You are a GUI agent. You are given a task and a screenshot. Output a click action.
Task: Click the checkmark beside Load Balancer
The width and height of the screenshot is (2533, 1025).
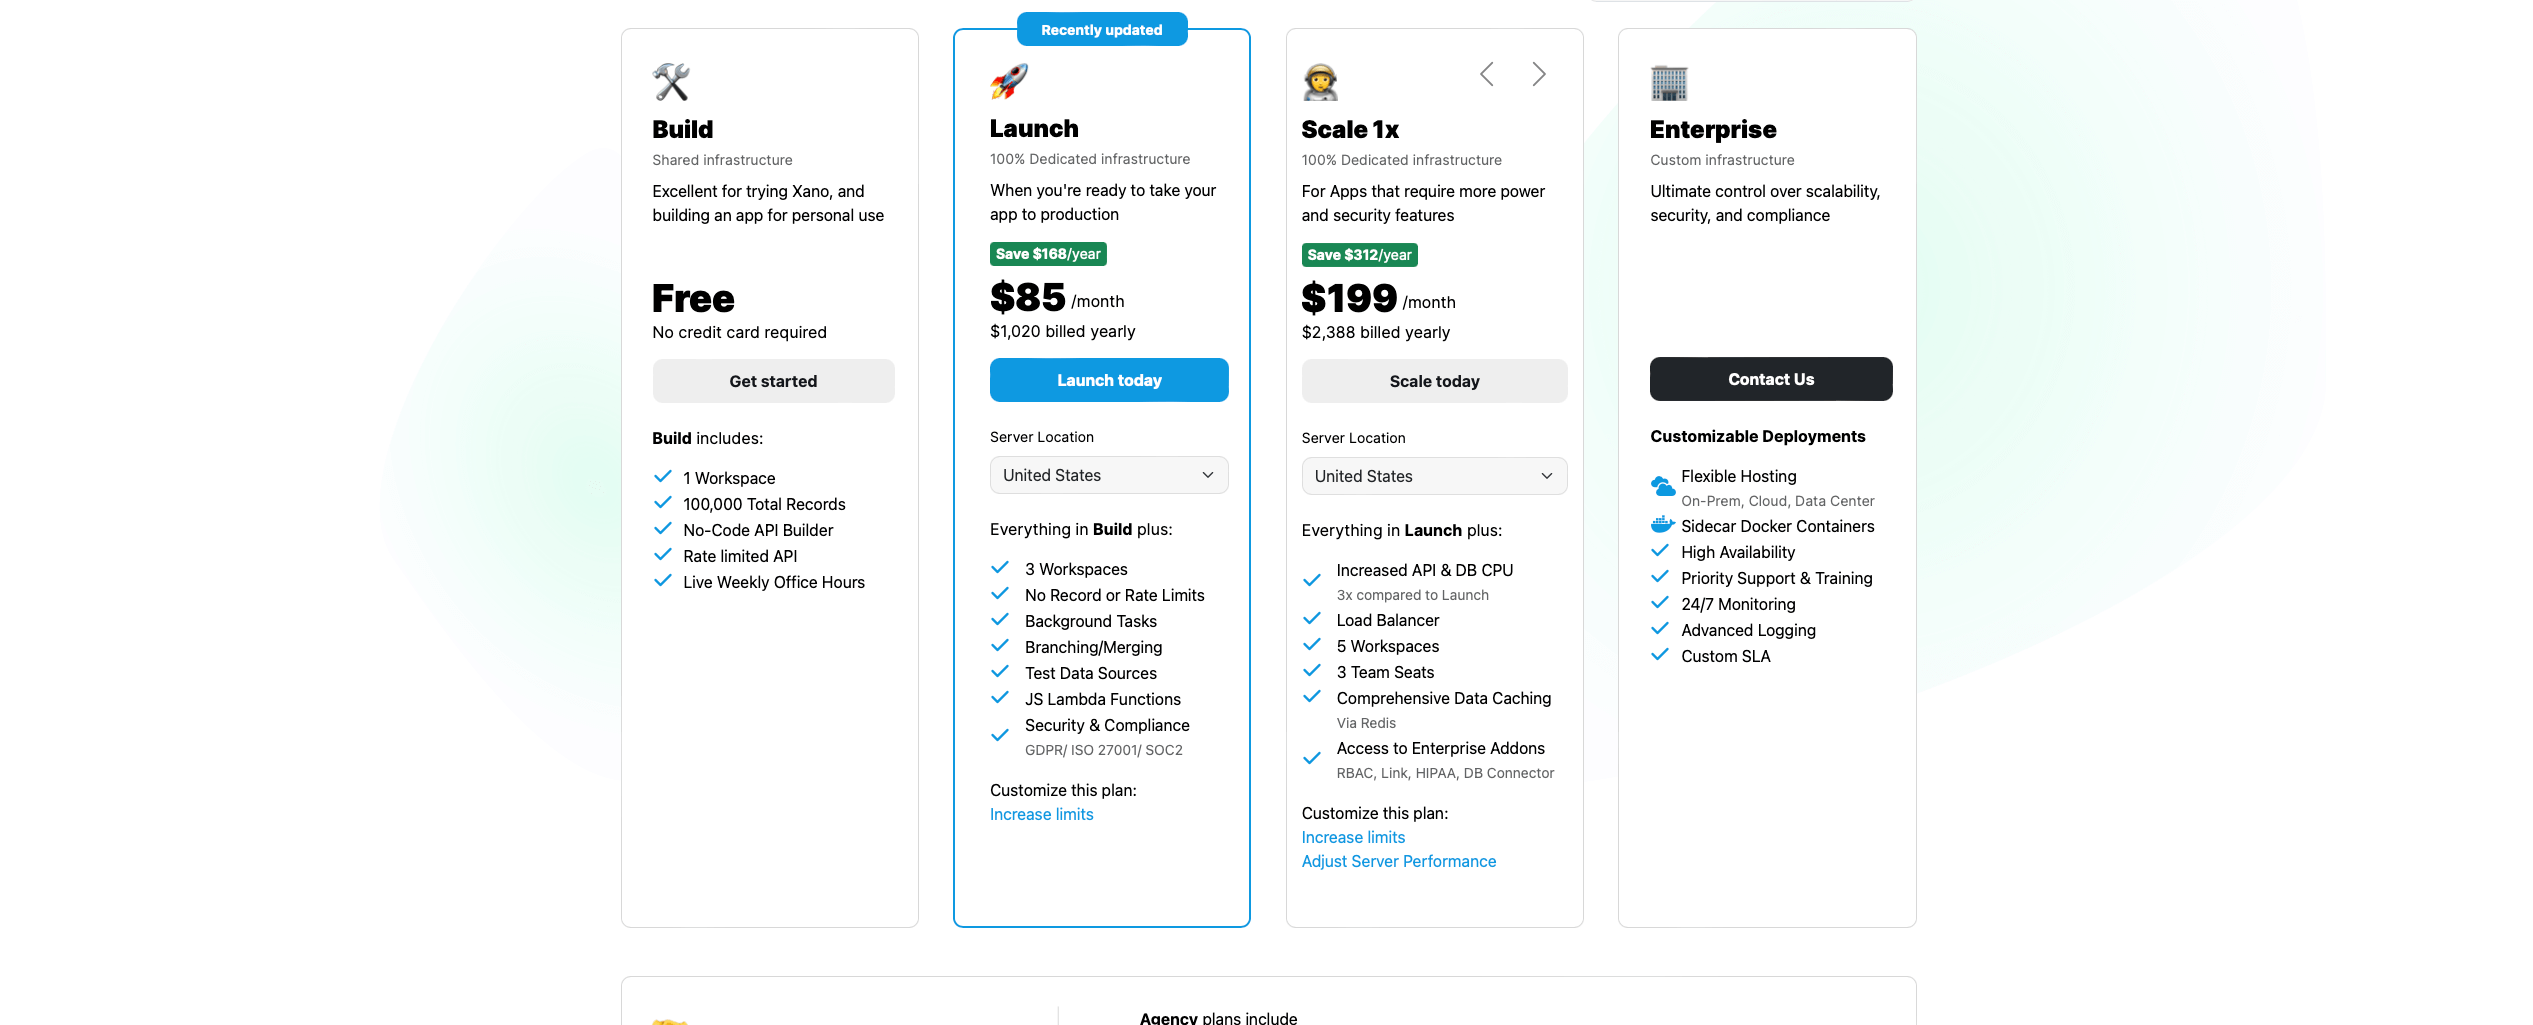[1312, 619]
